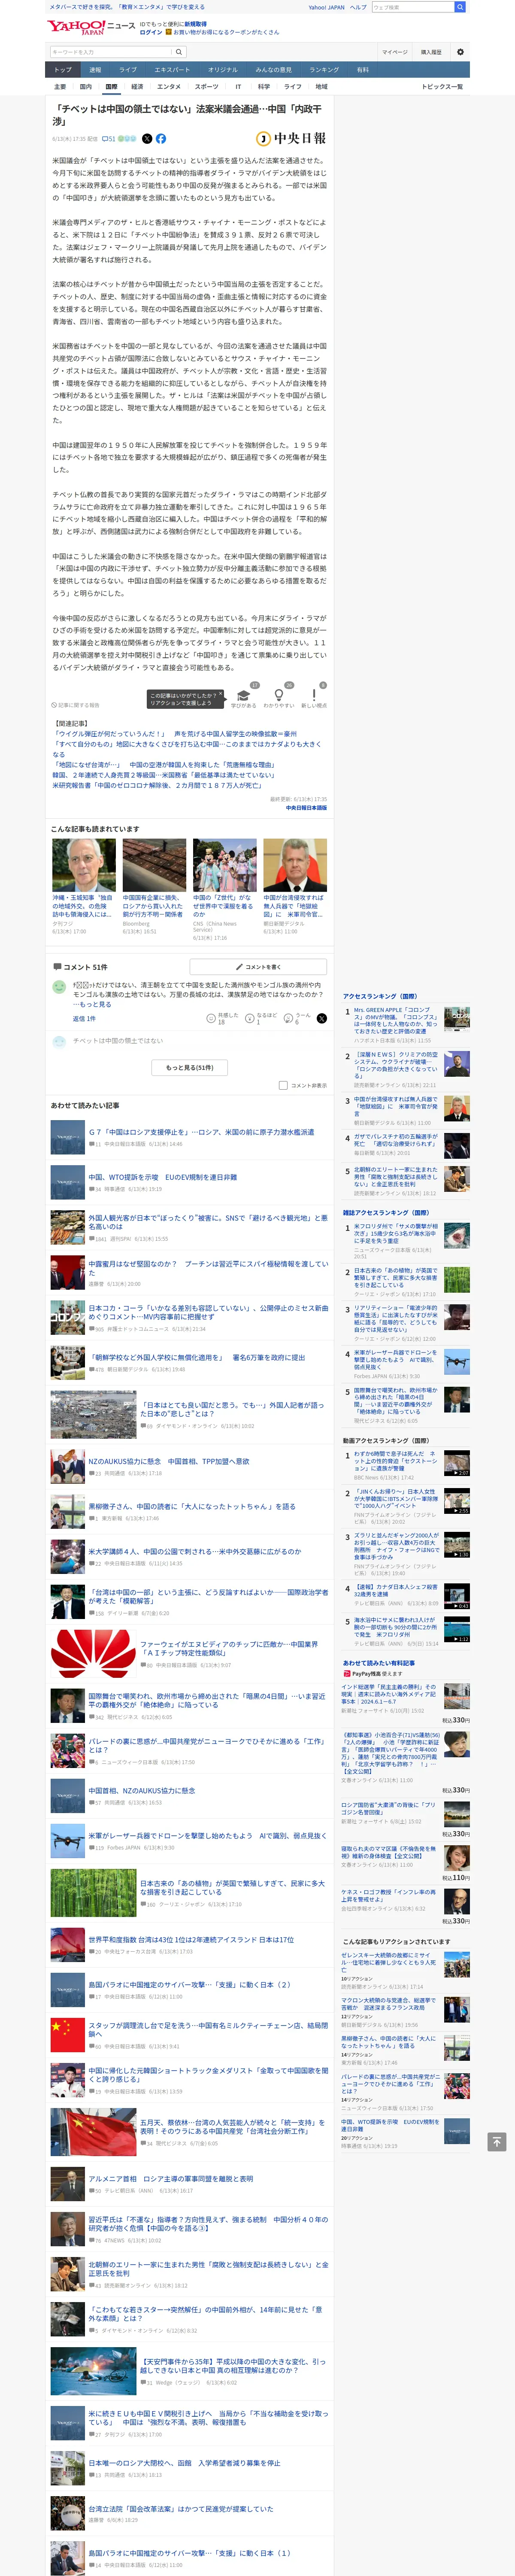Toggle the コメント非表示 checkbox
Screen dimensions: 515x2576
tap(283, 1085)
